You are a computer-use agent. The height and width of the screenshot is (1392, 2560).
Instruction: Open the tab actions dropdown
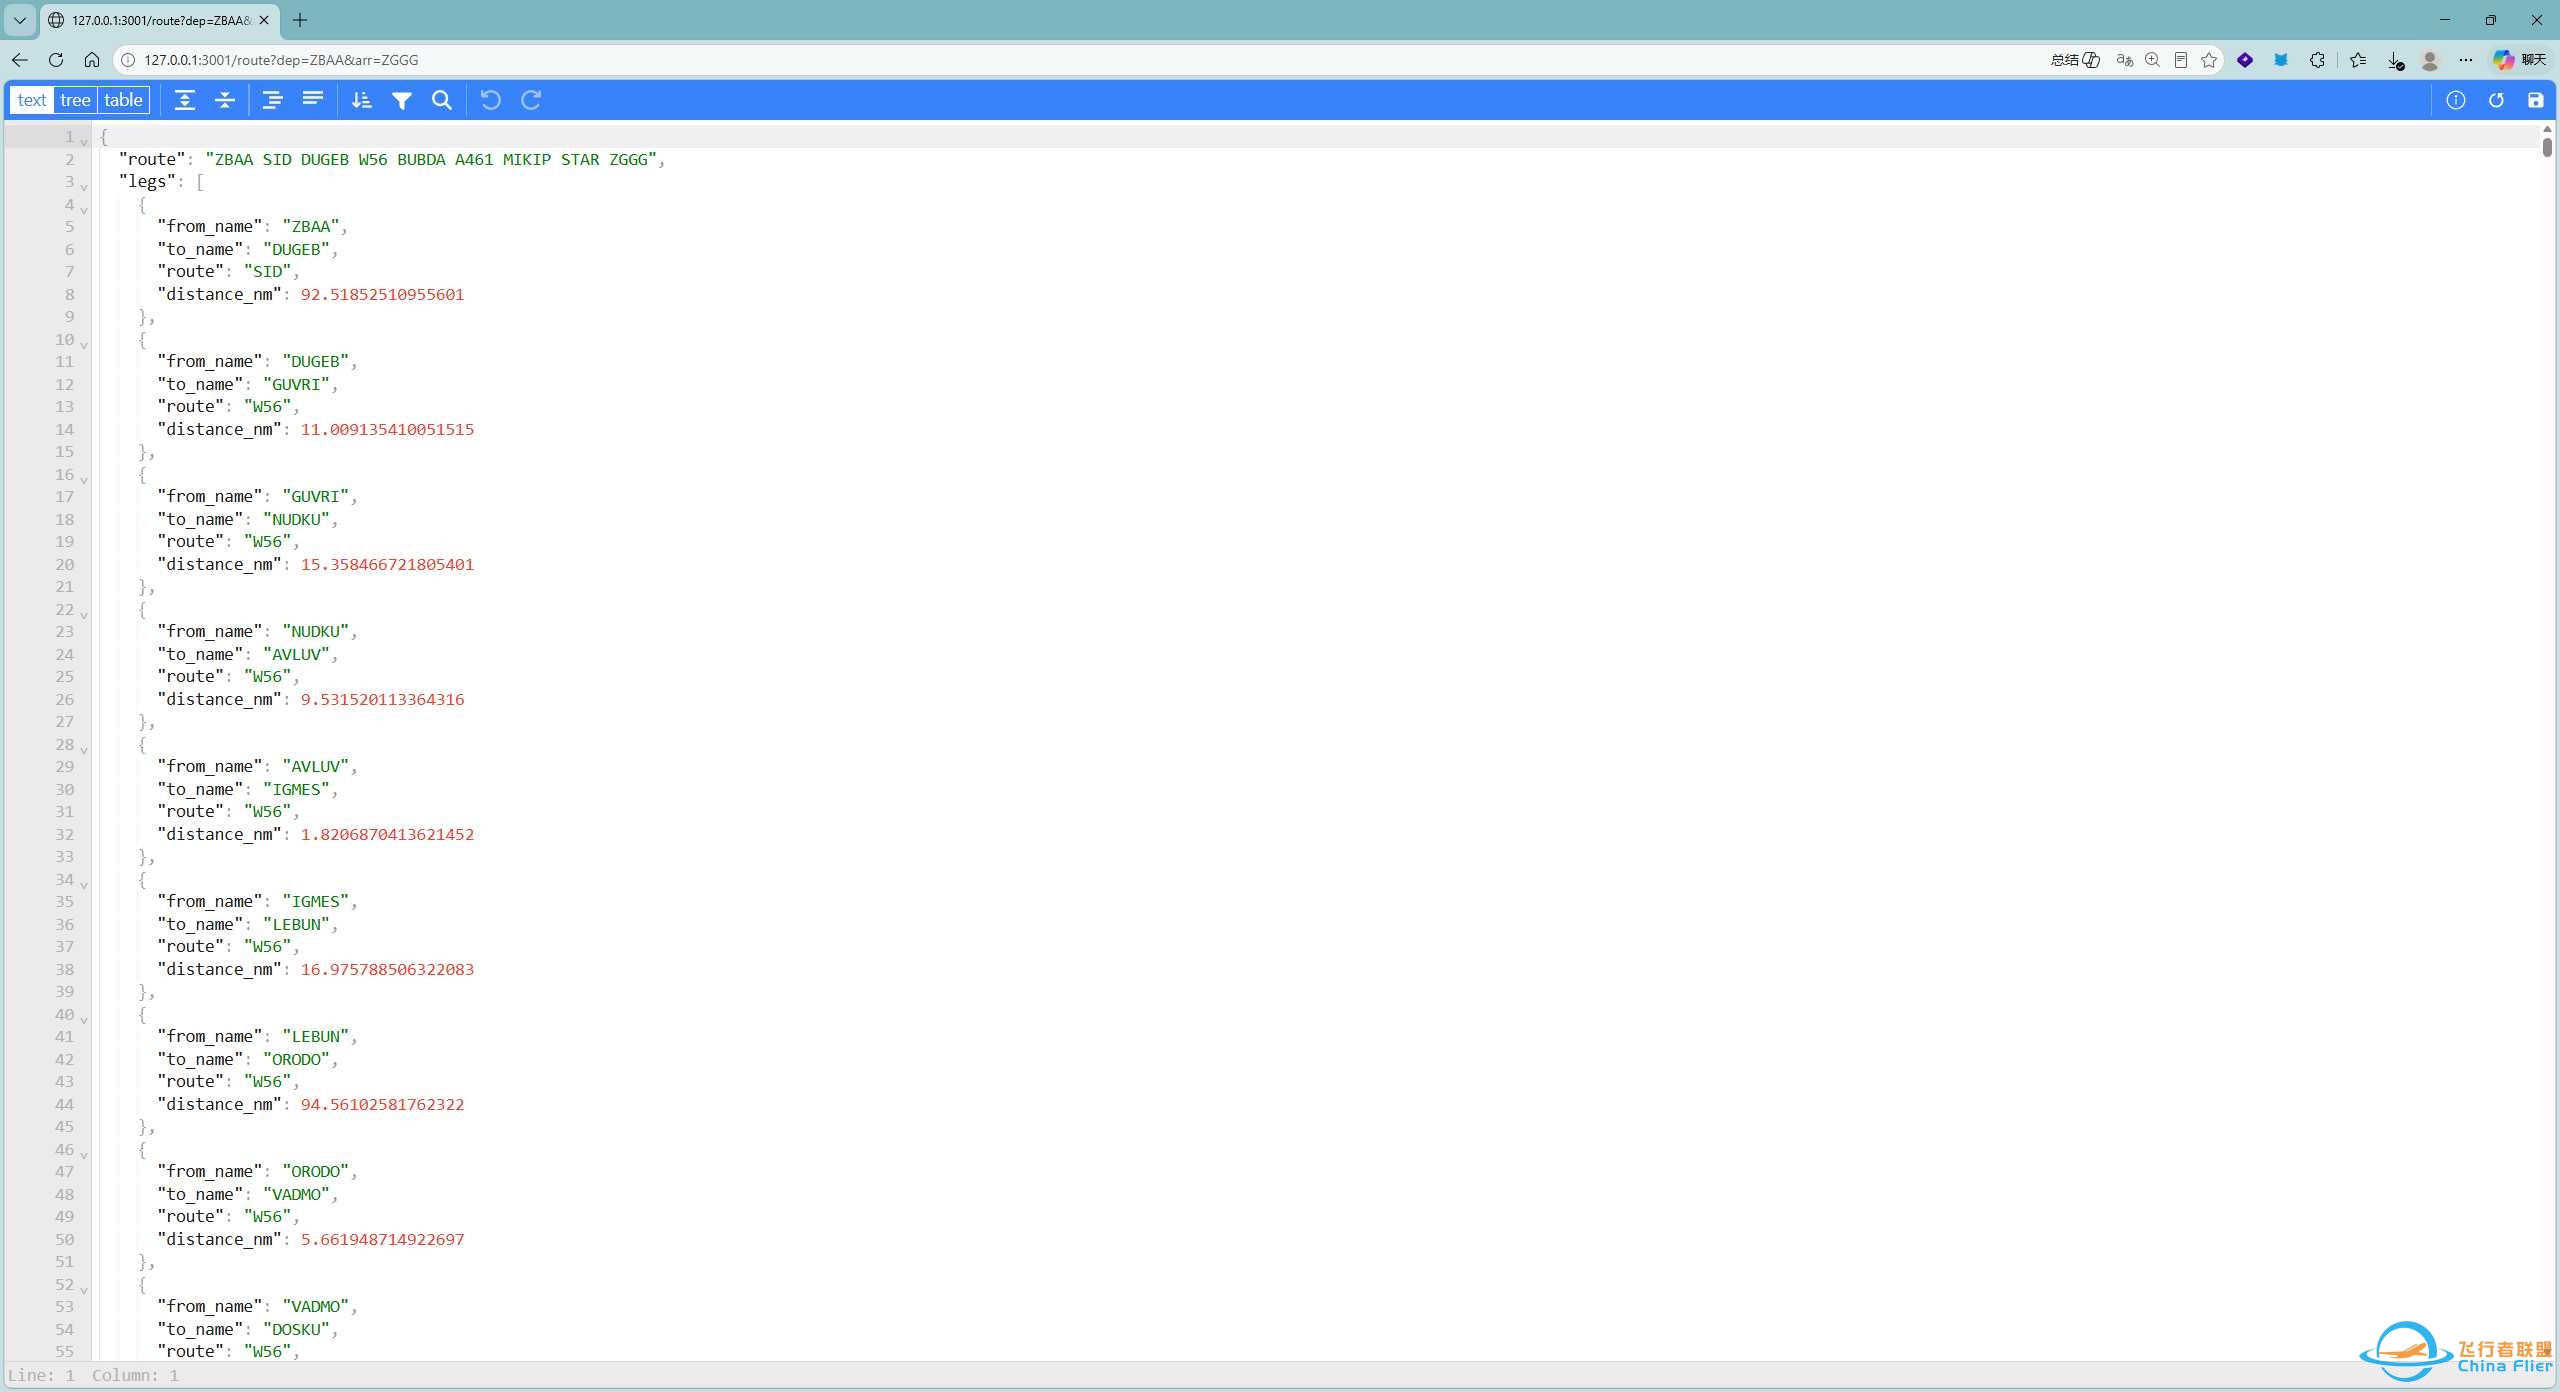coord(20,20)
